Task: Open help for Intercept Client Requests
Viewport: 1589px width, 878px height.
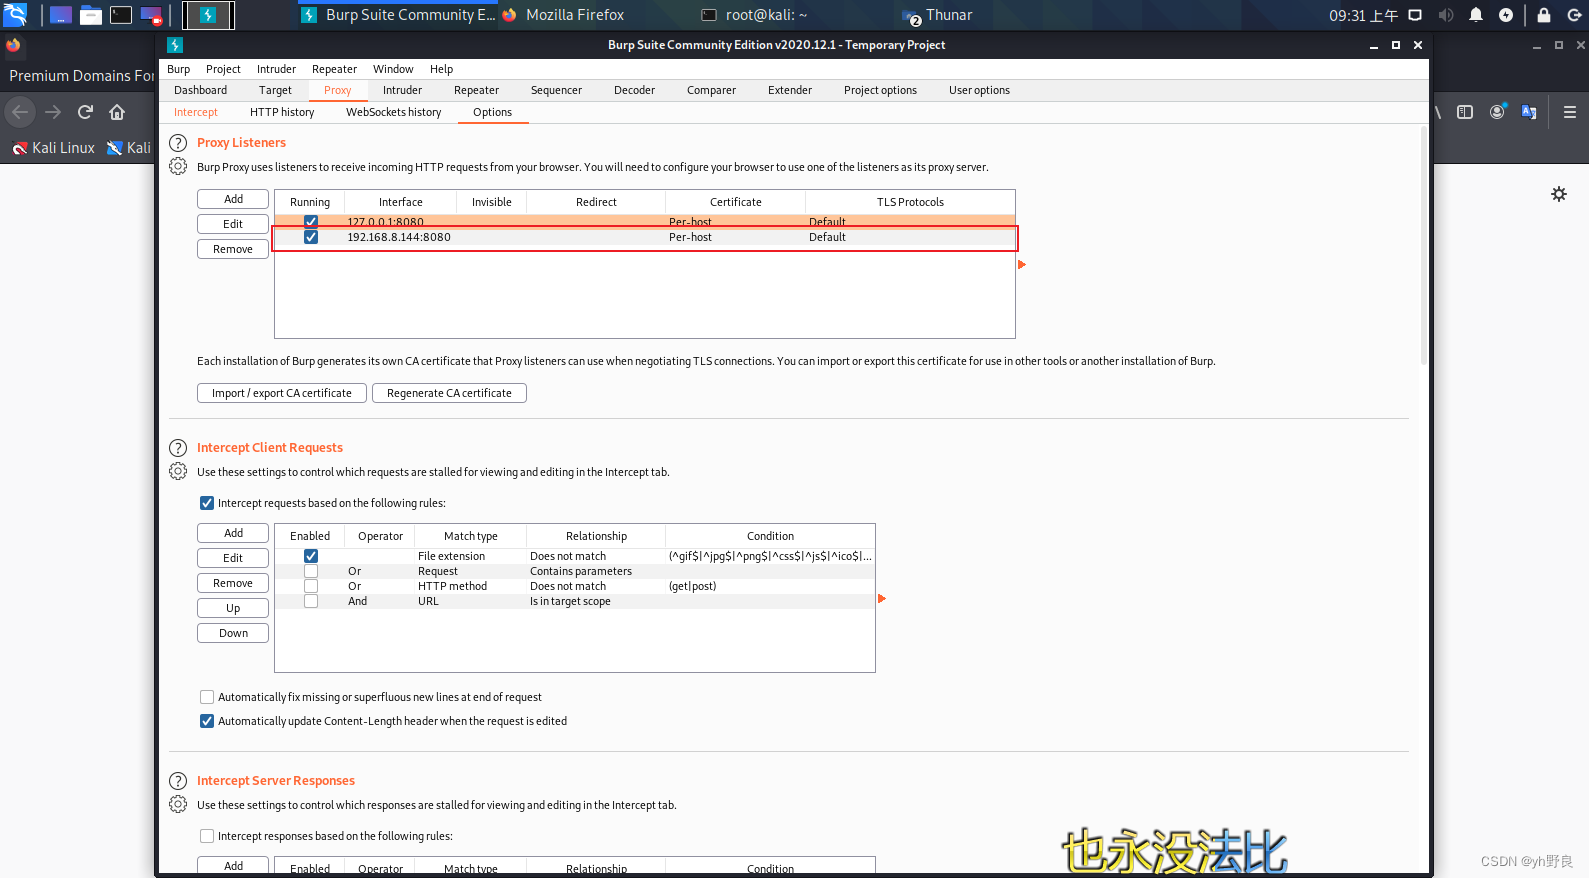Action: click(x=178, y=448)
